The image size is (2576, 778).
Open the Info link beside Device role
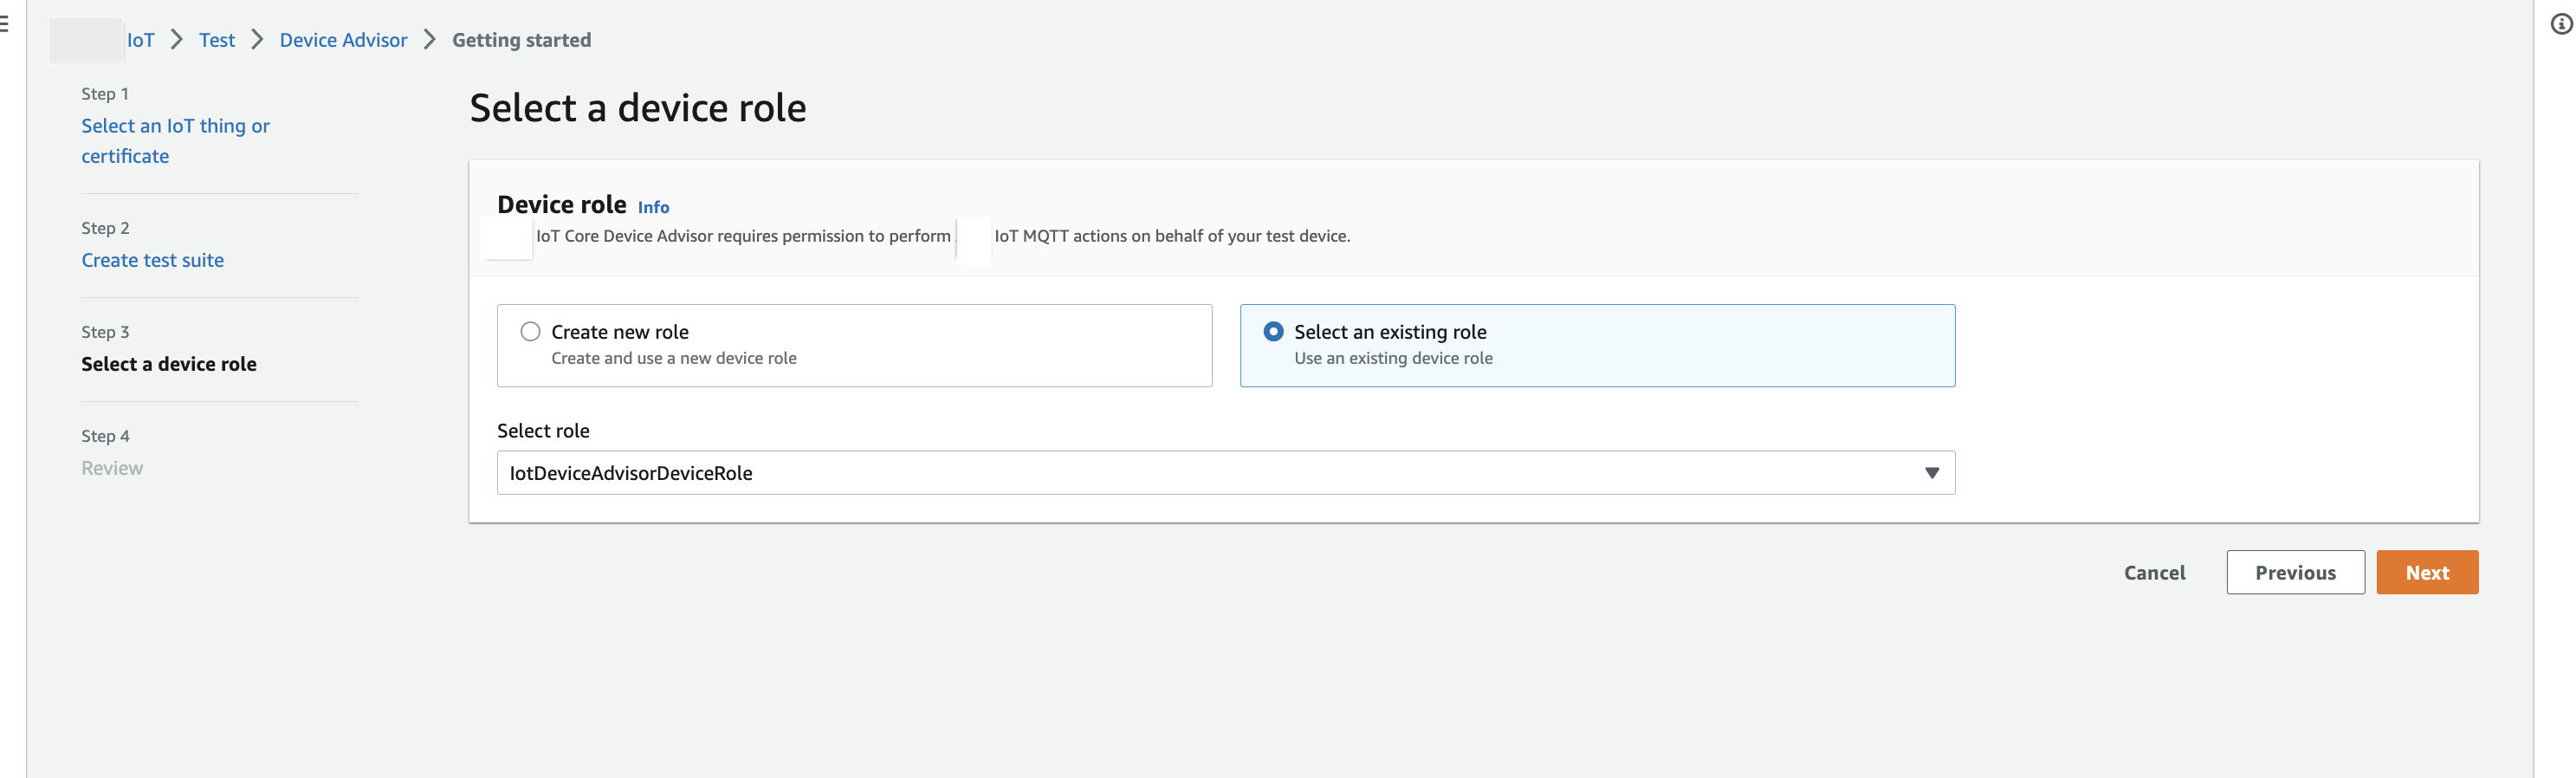[x=653, y=207]
